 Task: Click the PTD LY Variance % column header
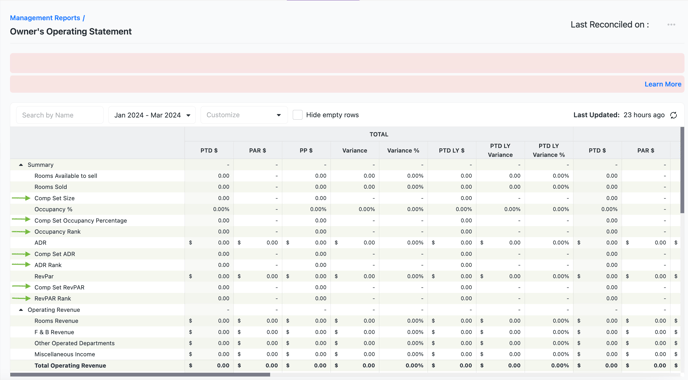549,151
